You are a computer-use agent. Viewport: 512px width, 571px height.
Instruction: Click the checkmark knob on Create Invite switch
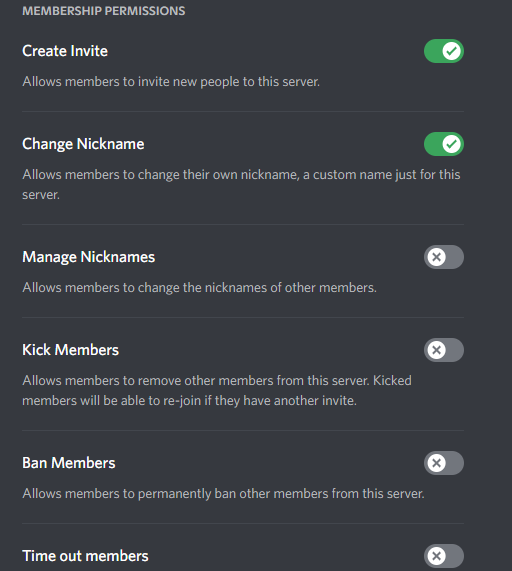tap(452, 51)
